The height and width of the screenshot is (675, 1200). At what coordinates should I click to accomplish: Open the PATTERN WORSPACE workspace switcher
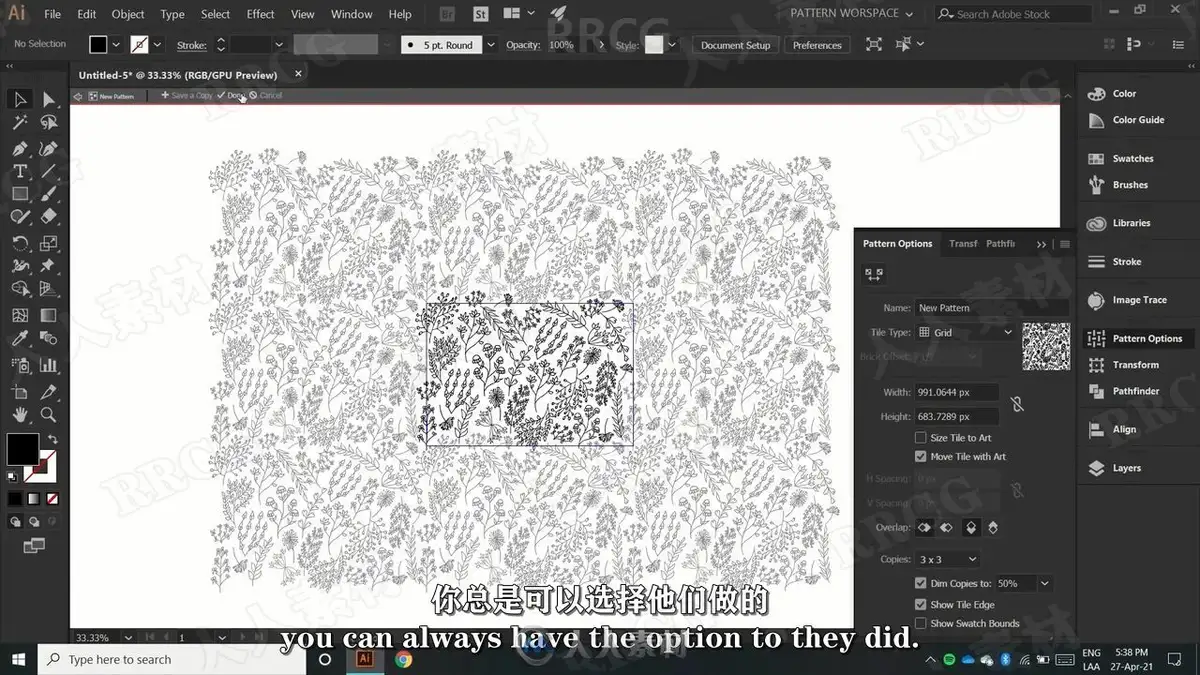(x=851, y=14)
